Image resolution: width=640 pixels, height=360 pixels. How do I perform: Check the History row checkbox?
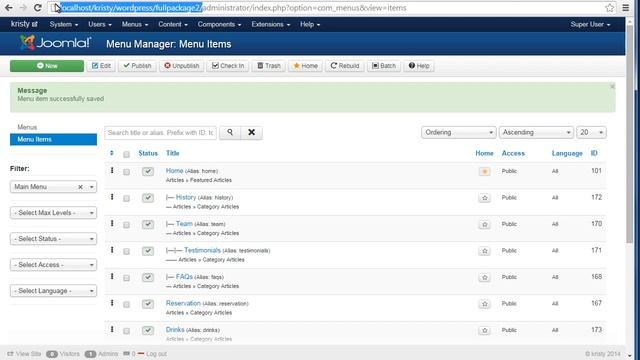point(127,198)
